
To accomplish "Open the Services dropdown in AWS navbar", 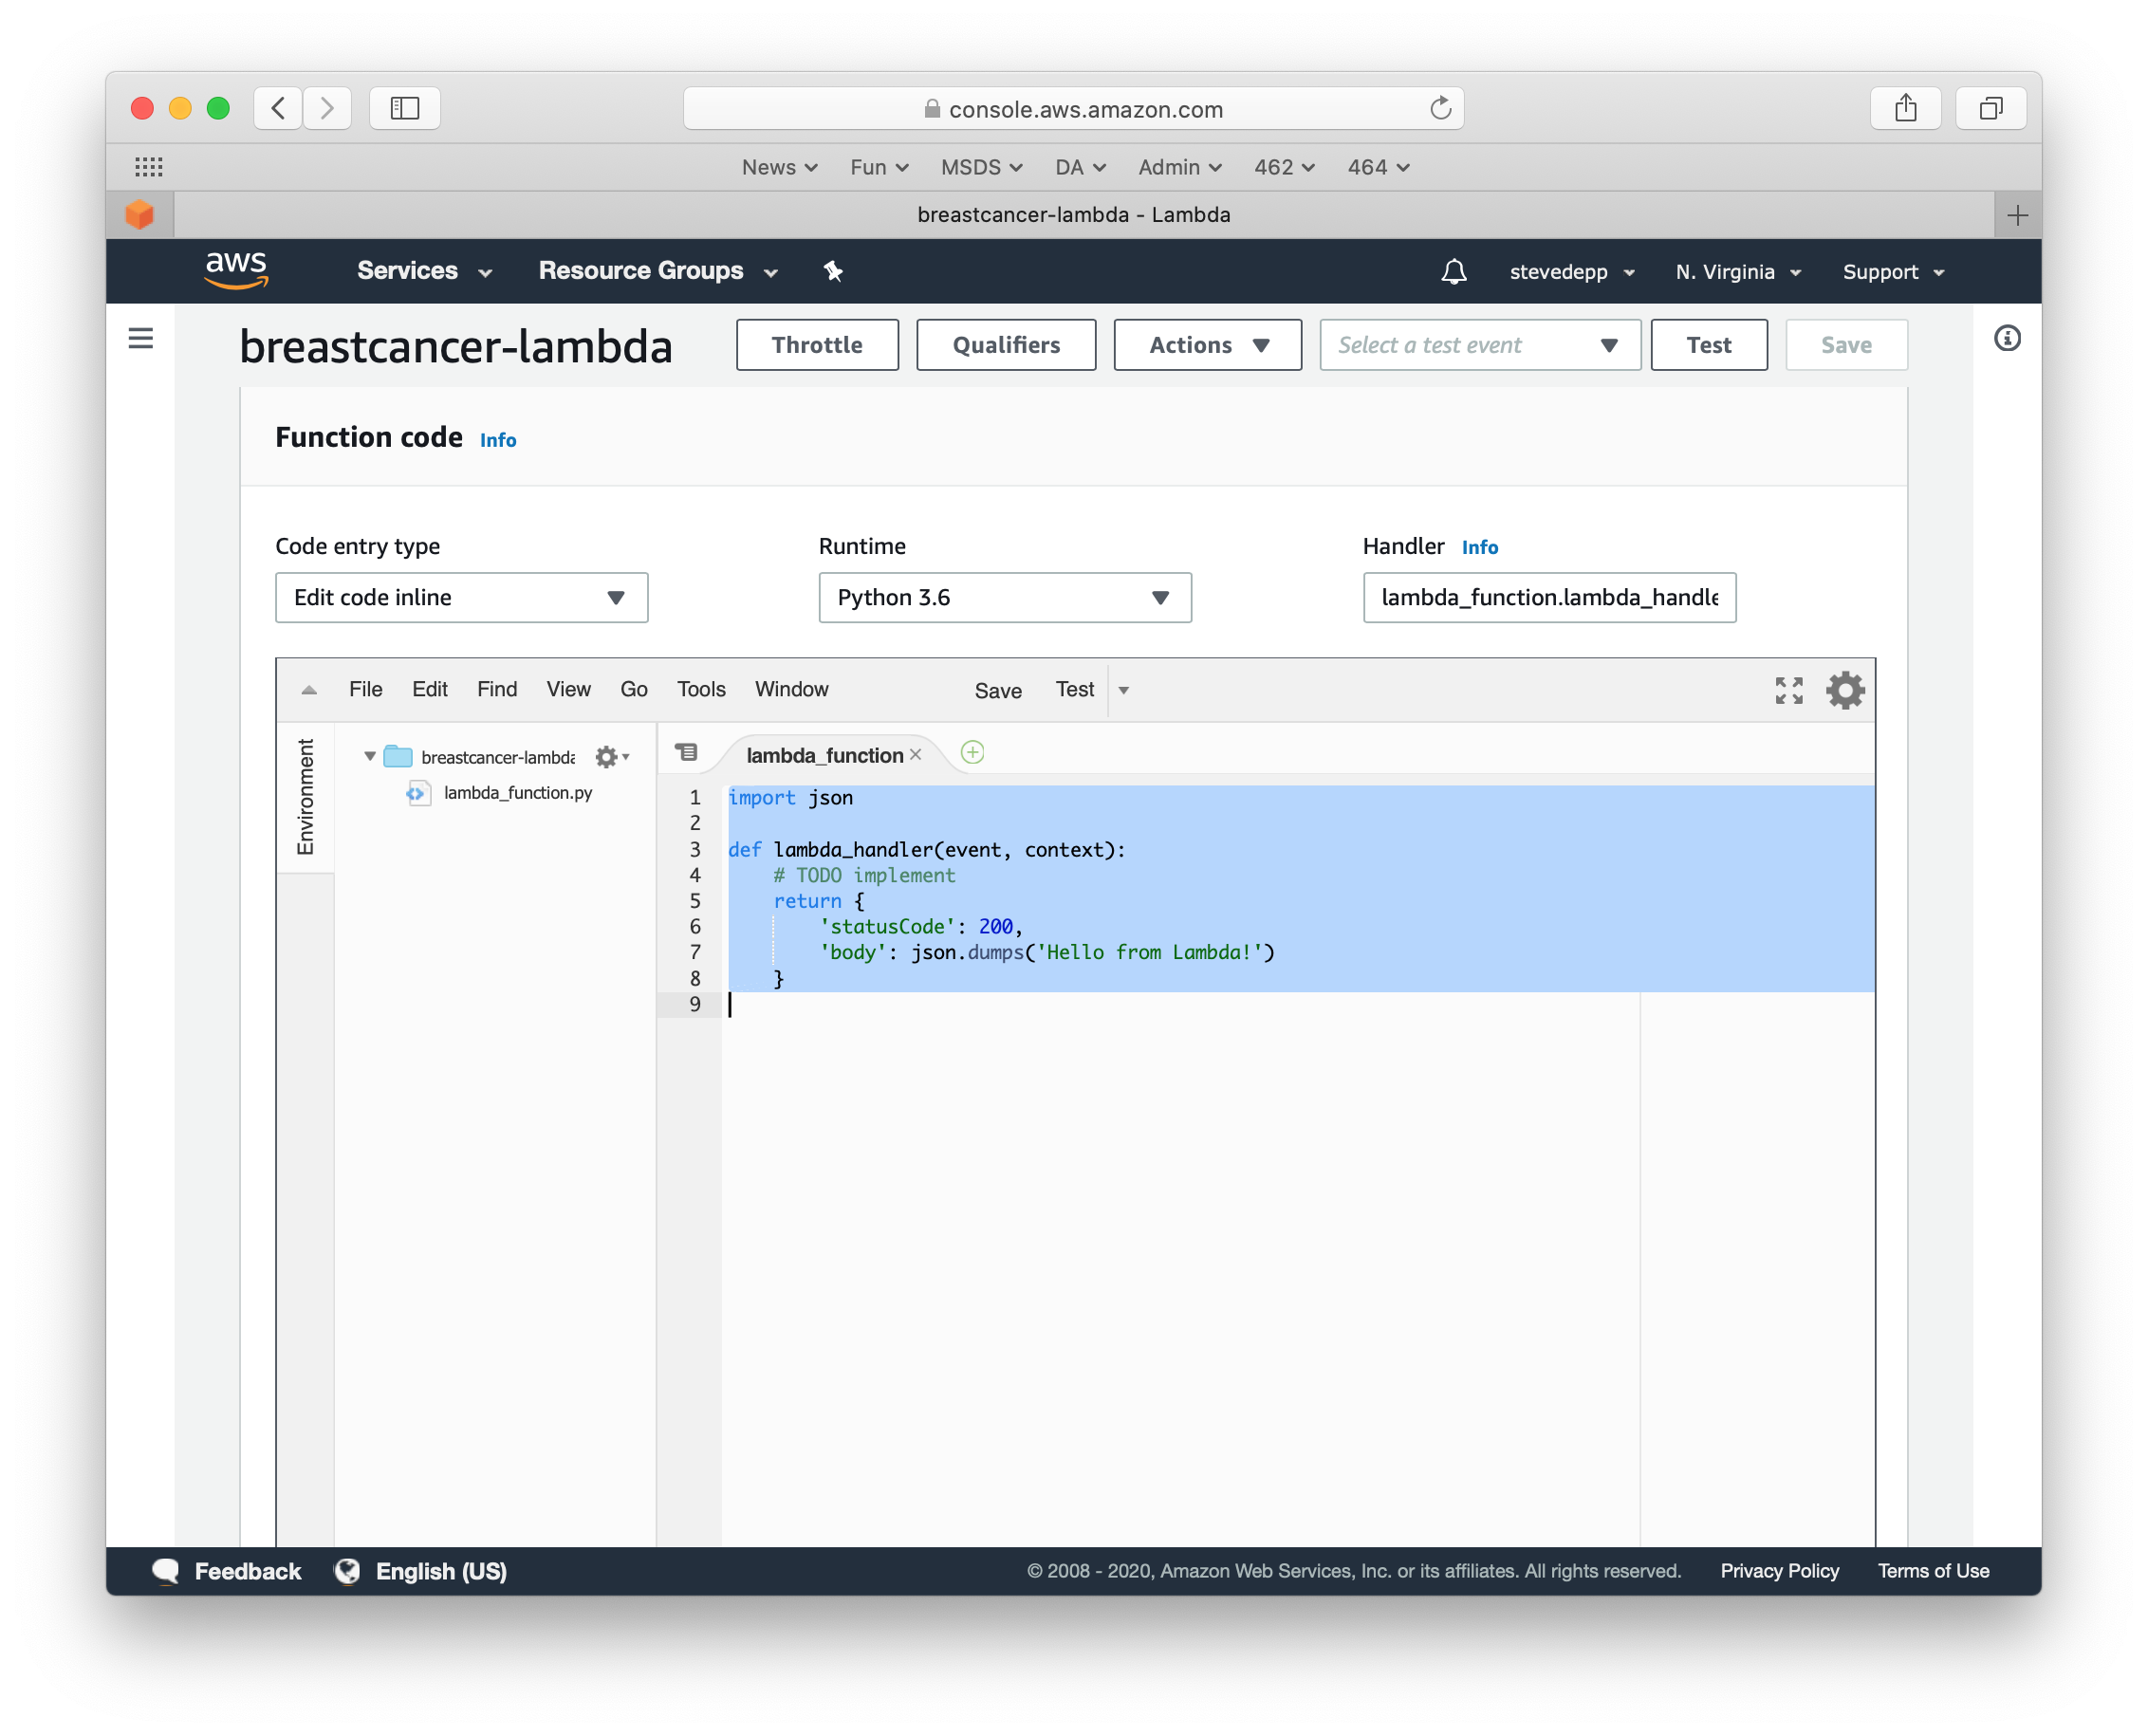I will [424, 271].
